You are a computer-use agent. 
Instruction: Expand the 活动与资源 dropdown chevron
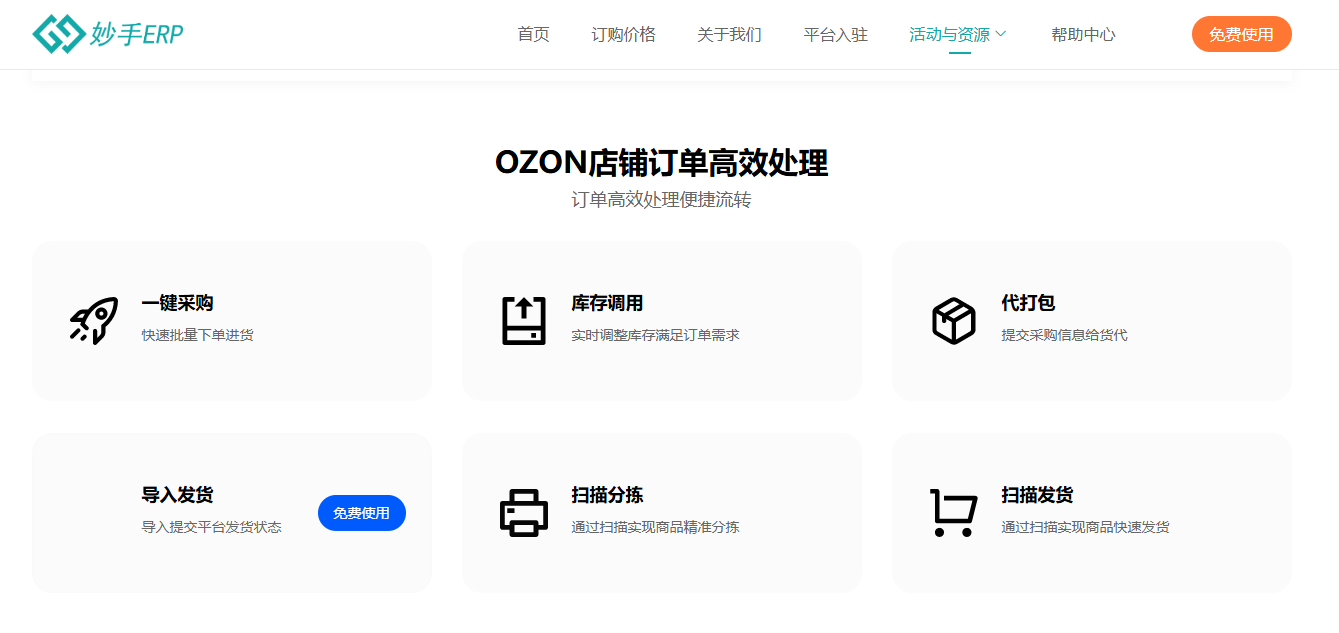(1001, 34)
